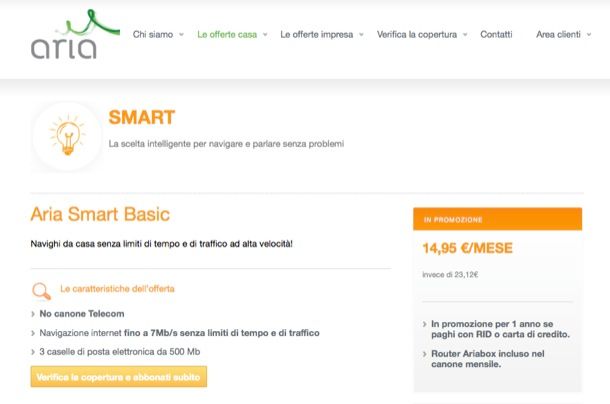The height and width of the screenshot is (404, 610).
Task: Open the Le offerte casa menu item
Action: 227,35
